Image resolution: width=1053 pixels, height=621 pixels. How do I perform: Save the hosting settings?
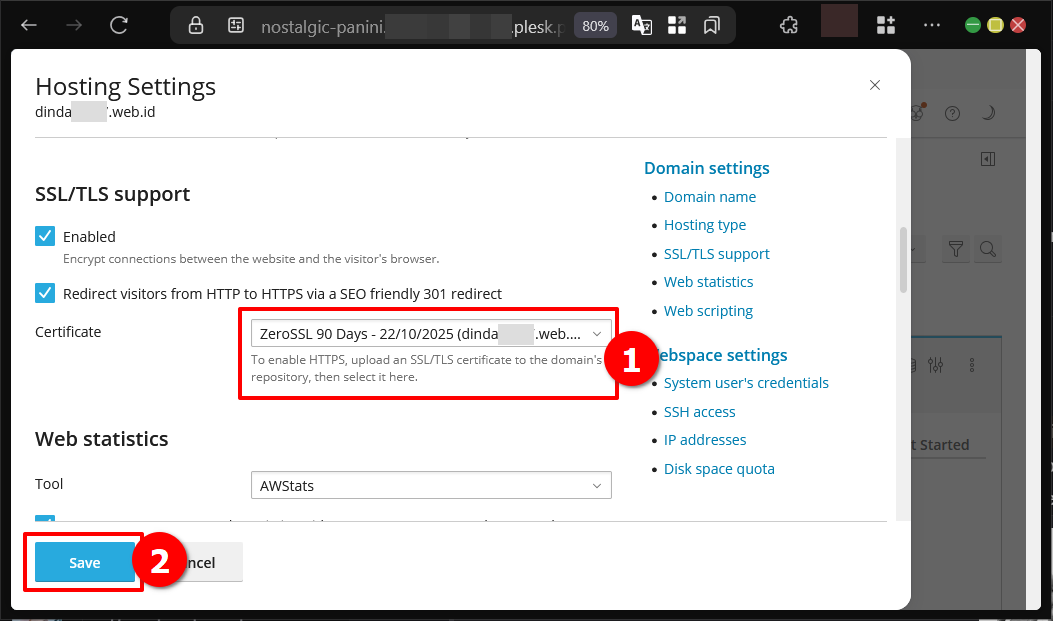pos(85,563)
